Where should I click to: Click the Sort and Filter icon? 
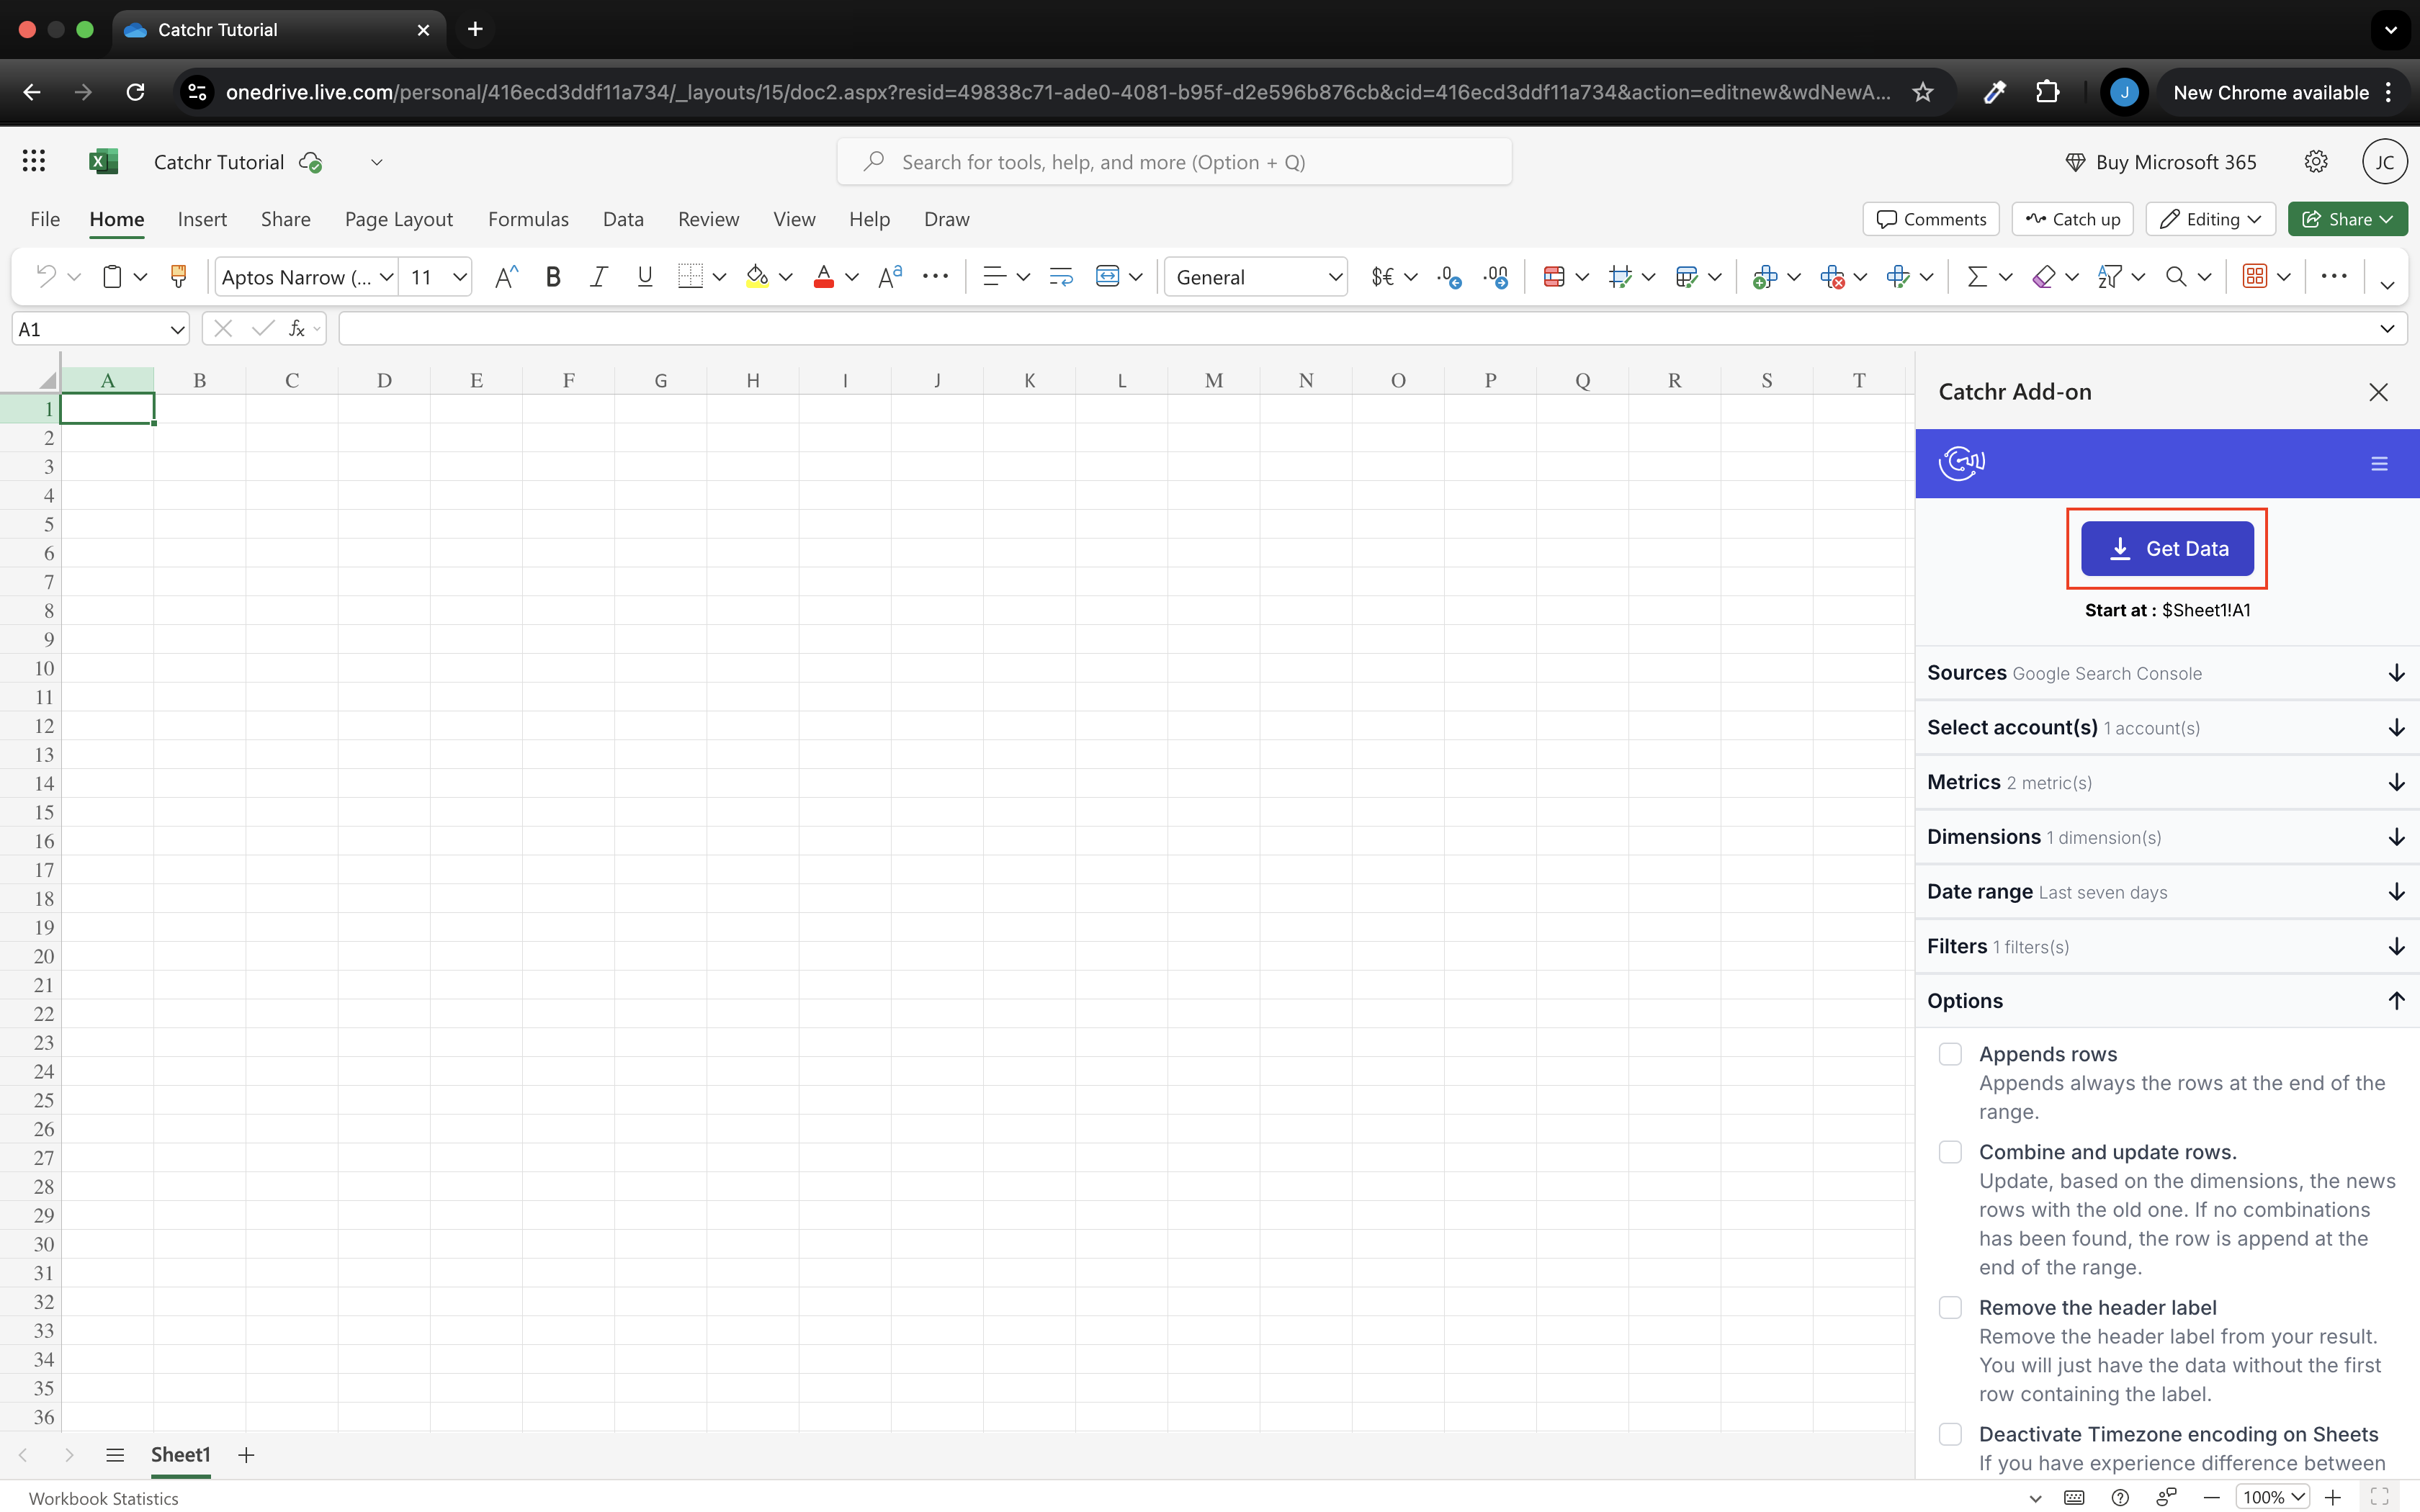coord(2109,277)
